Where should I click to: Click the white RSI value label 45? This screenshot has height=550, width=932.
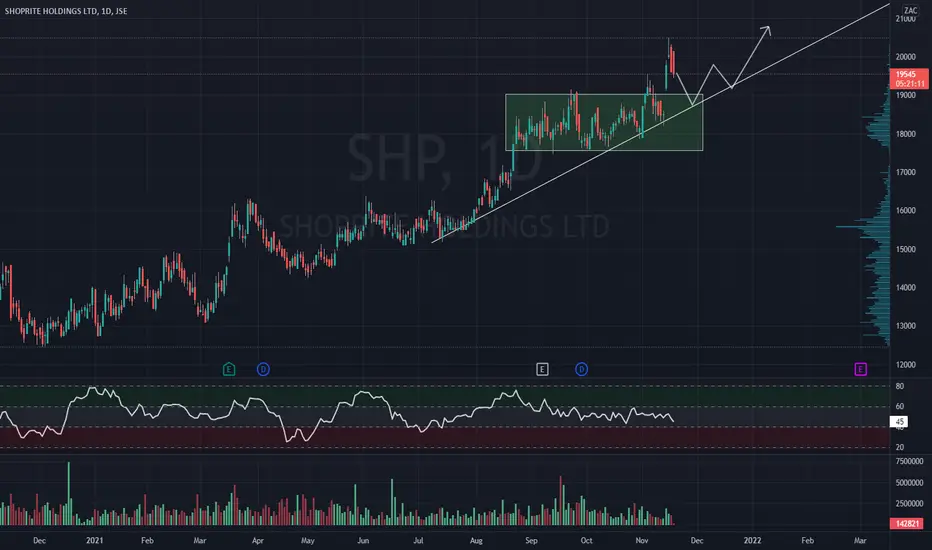(x=899, y=422)
